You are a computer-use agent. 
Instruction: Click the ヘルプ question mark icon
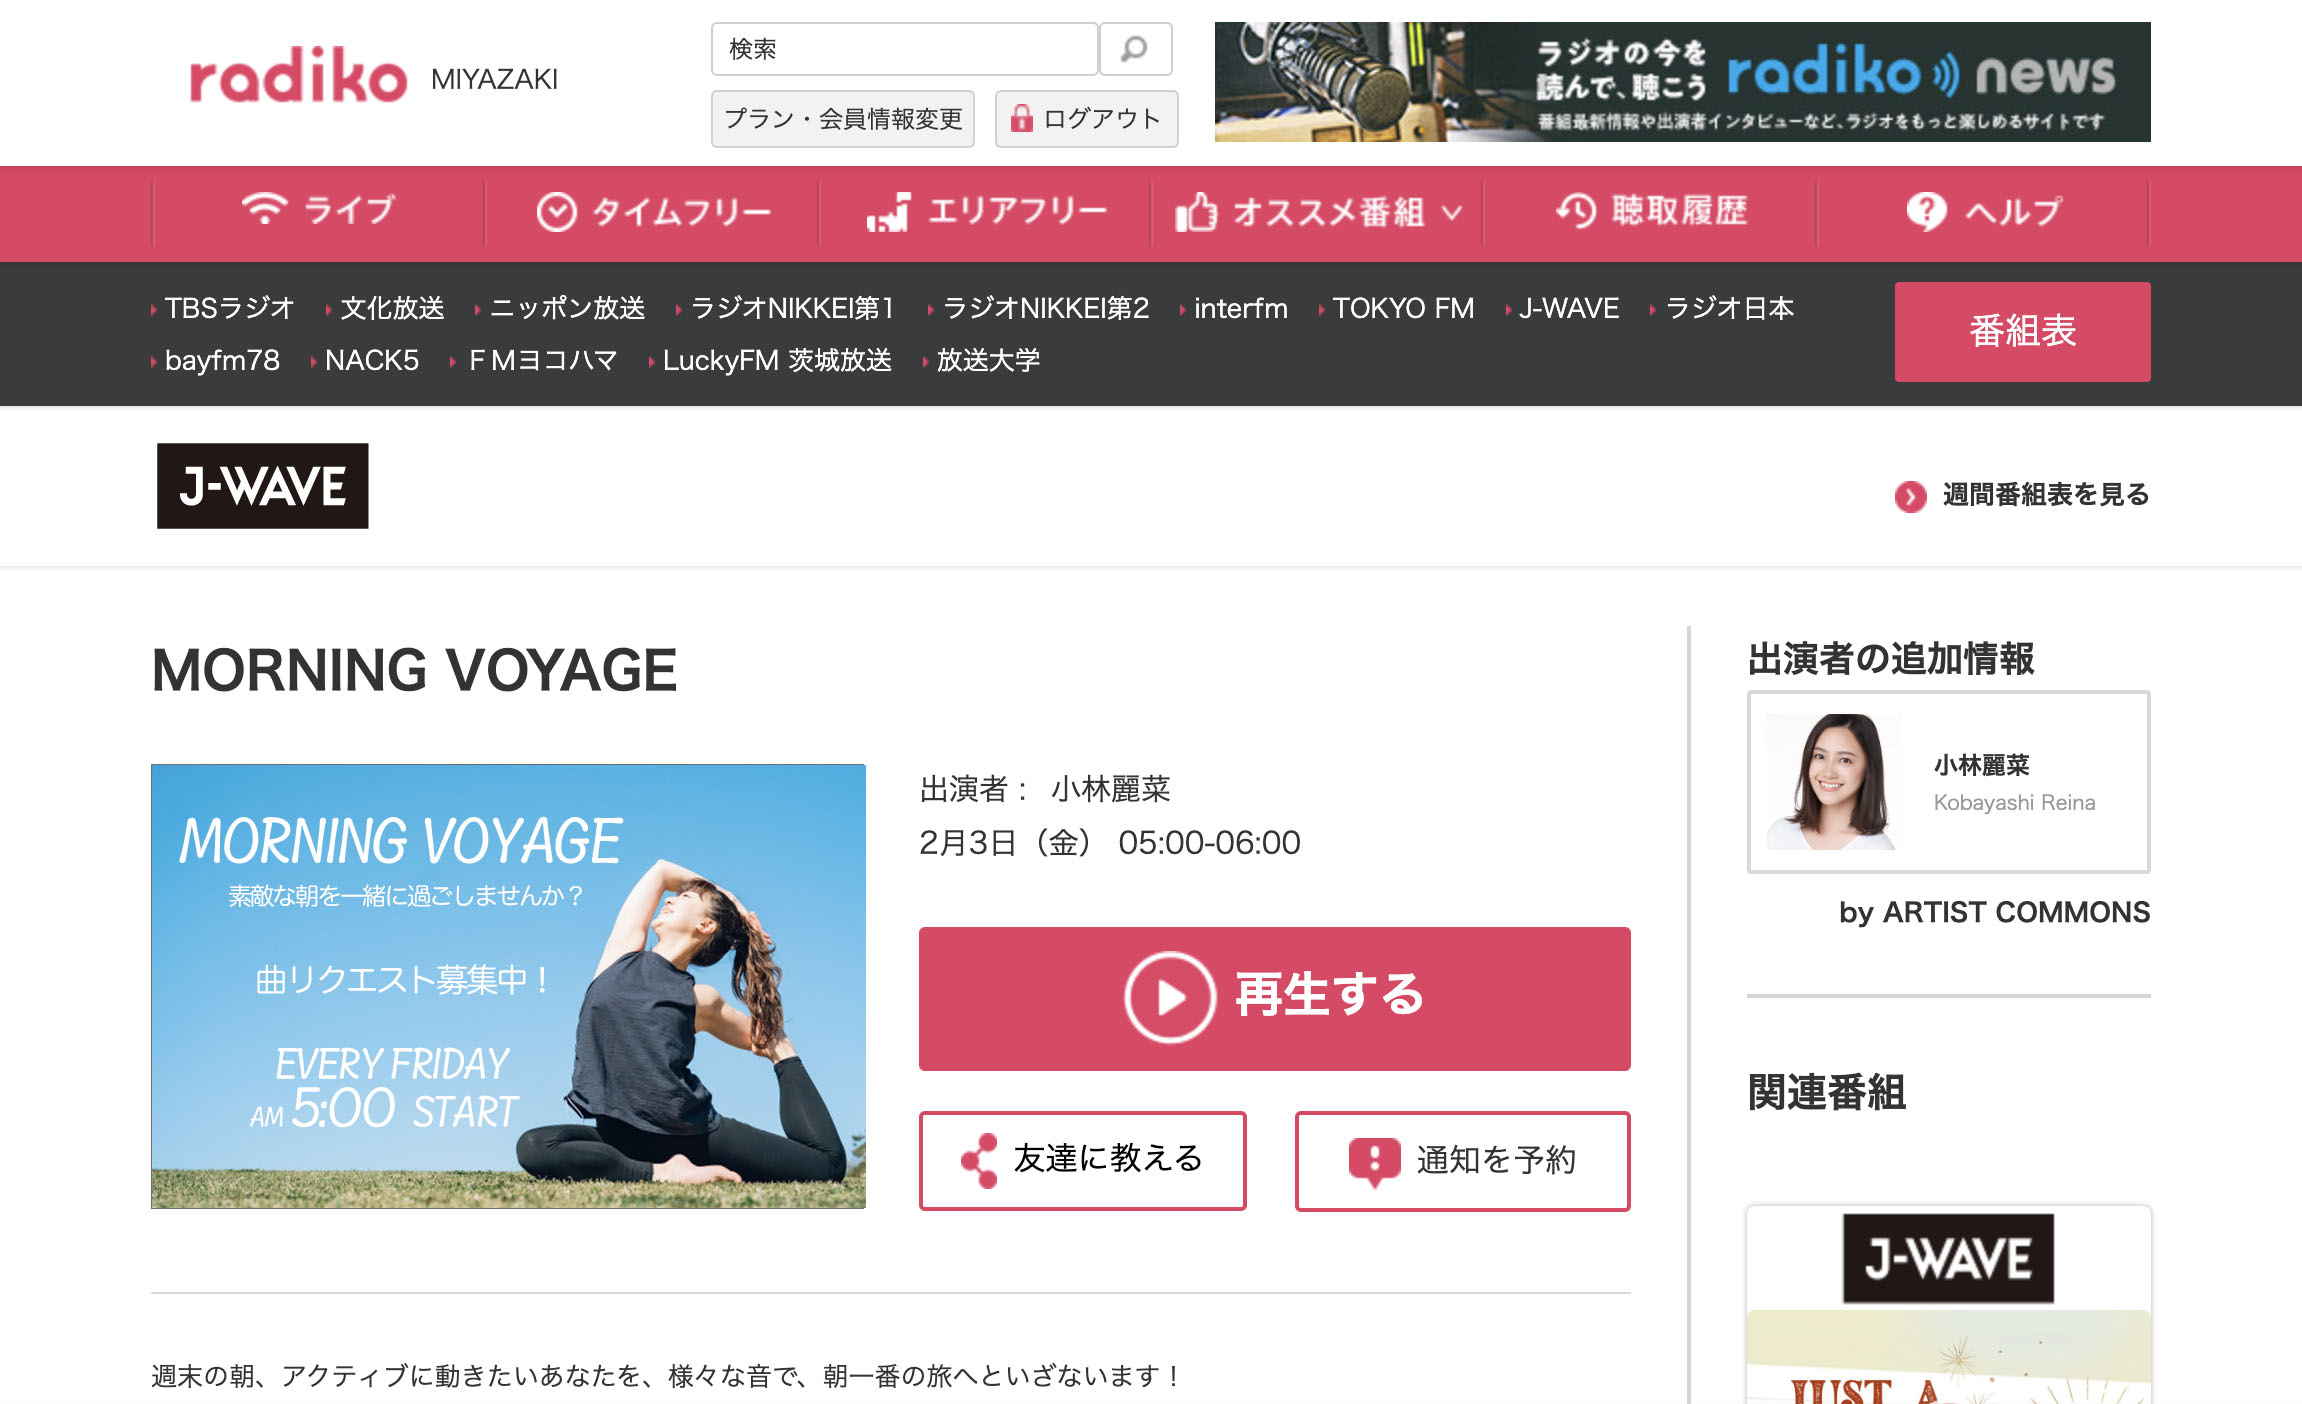1925,211
